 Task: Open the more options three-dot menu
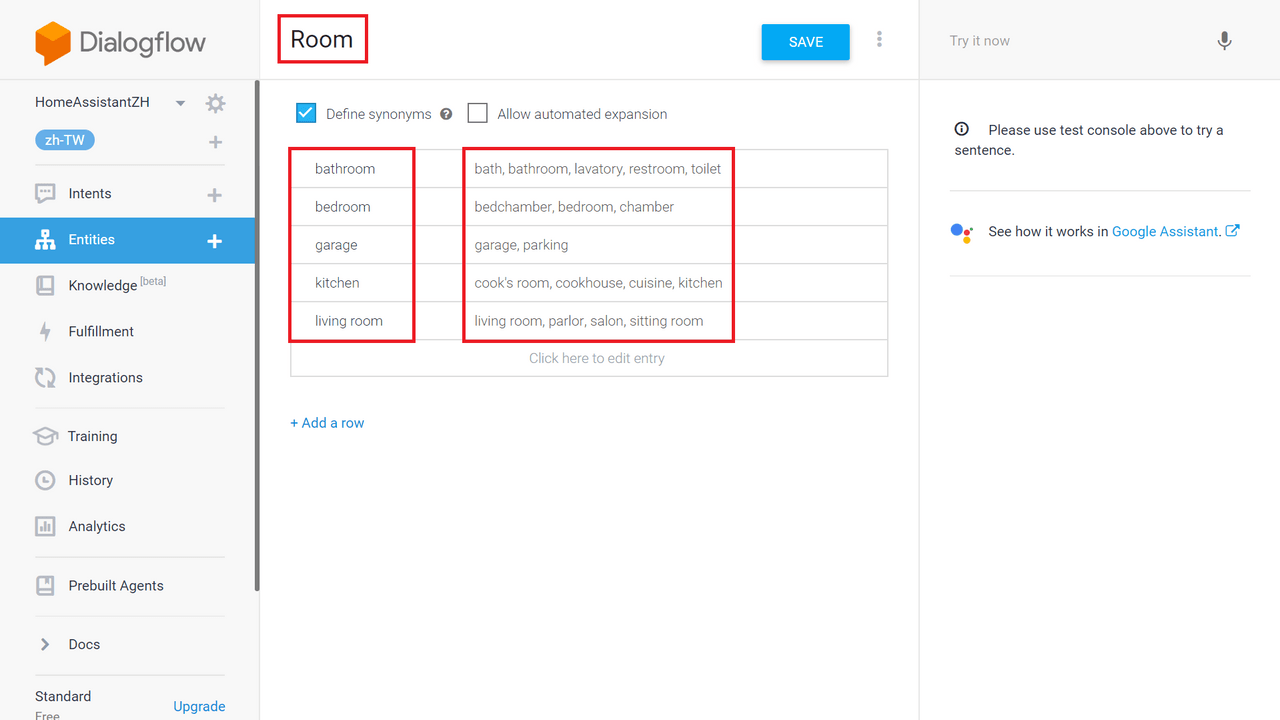pos(879,40)
